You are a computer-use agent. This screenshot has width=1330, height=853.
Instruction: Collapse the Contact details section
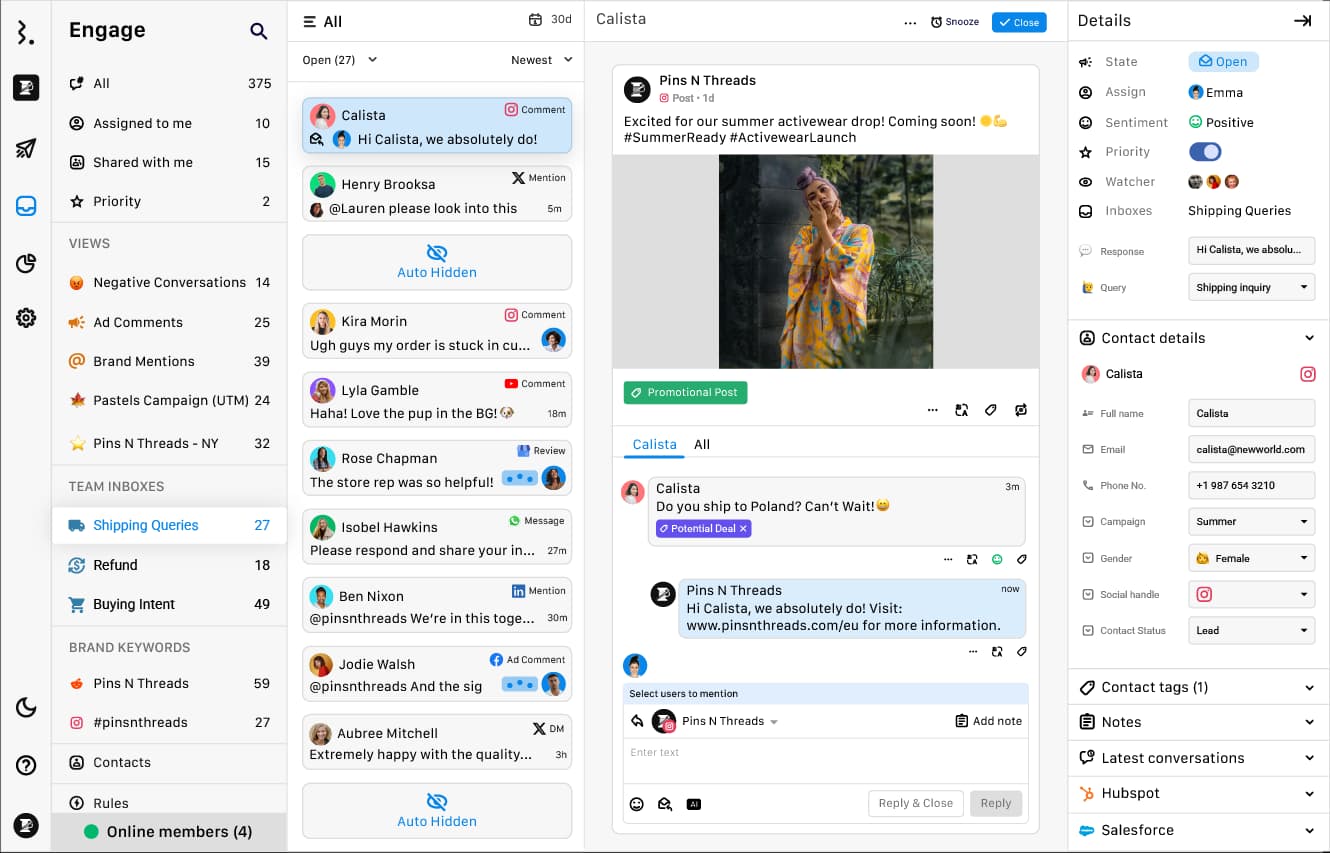tap(1309, 338)
